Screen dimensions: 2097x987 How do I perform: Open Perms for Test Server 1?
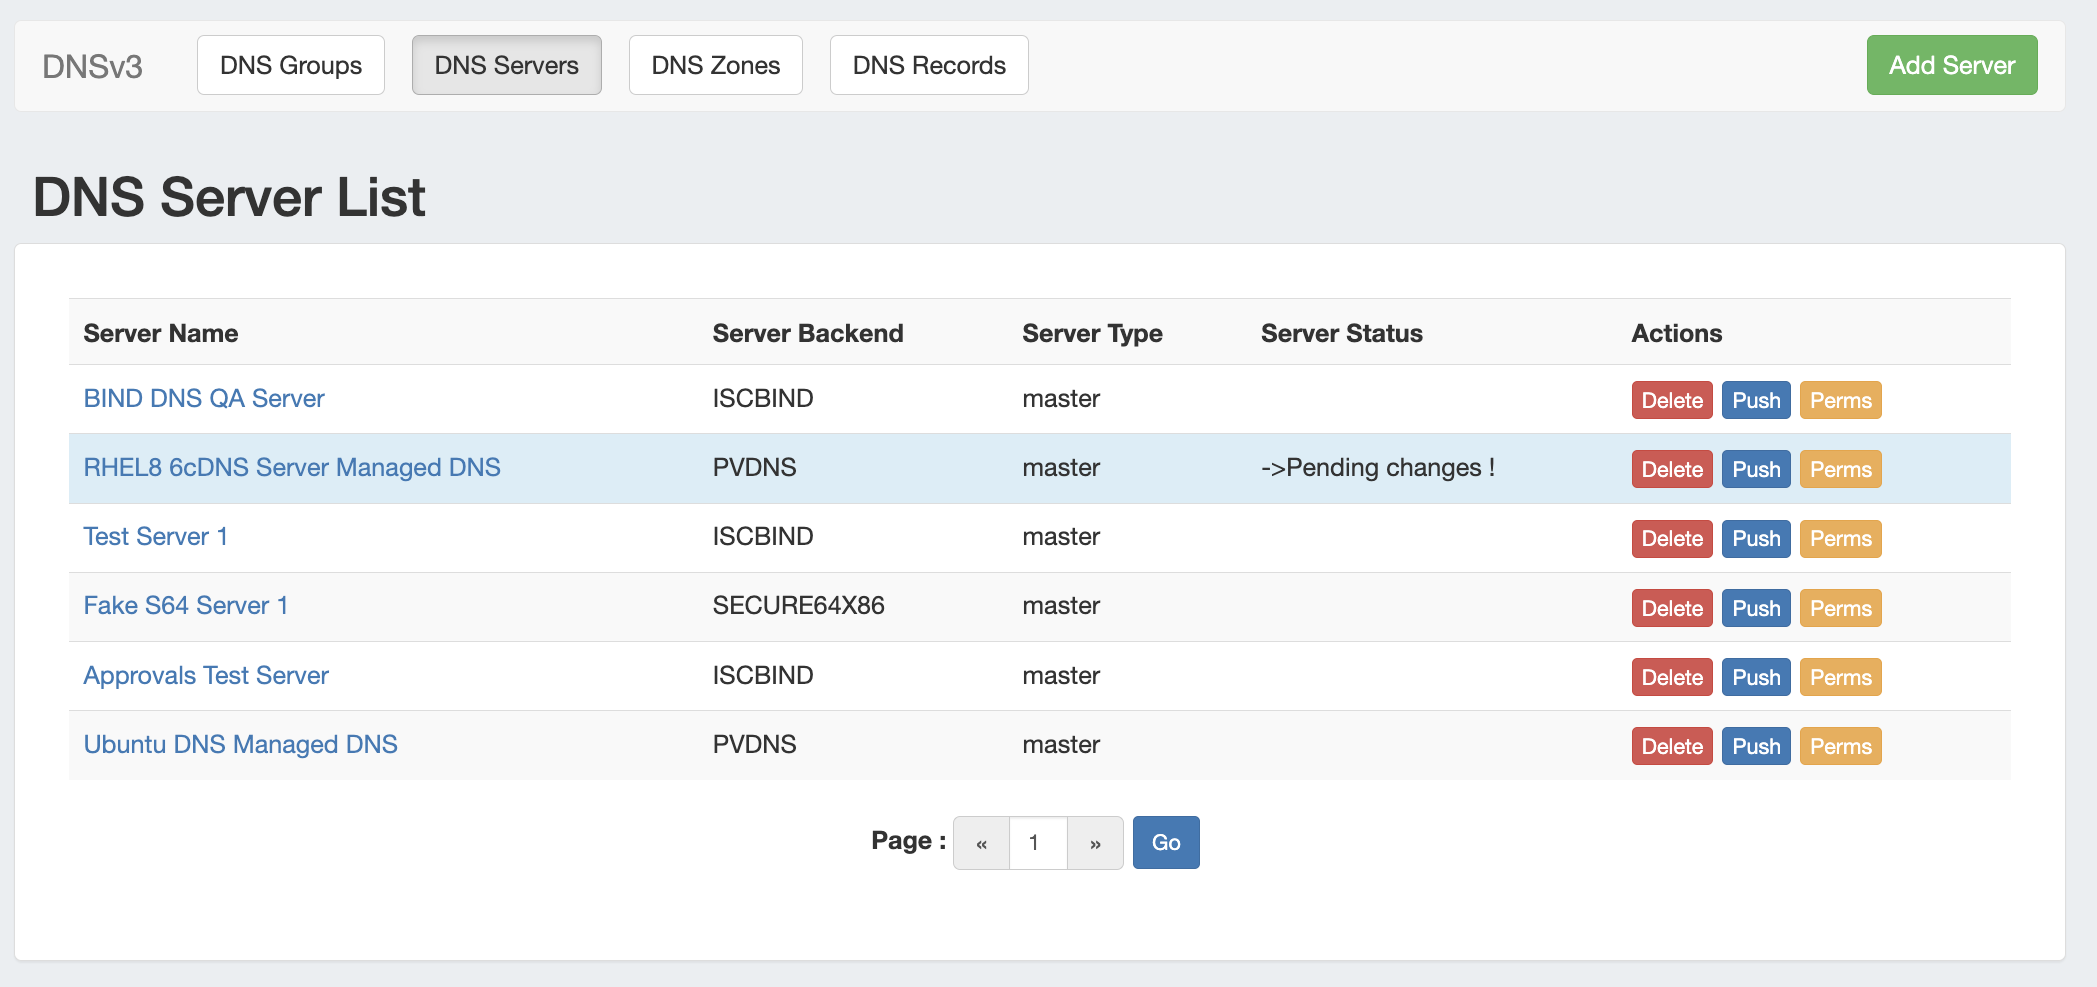(1840, 538)
